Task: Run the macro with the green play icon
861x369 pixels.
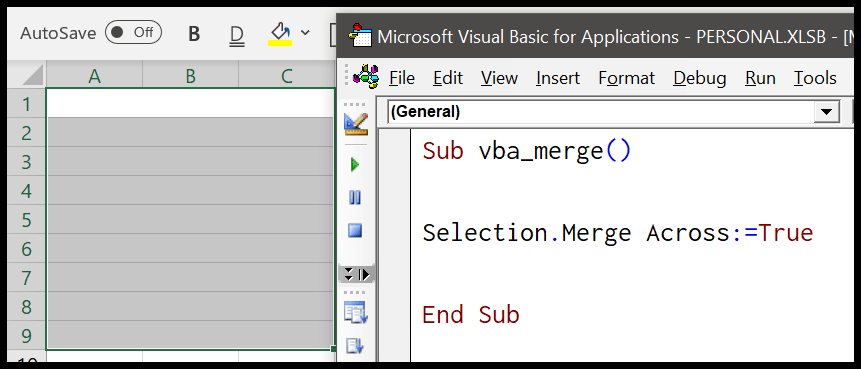Action: 355,164
